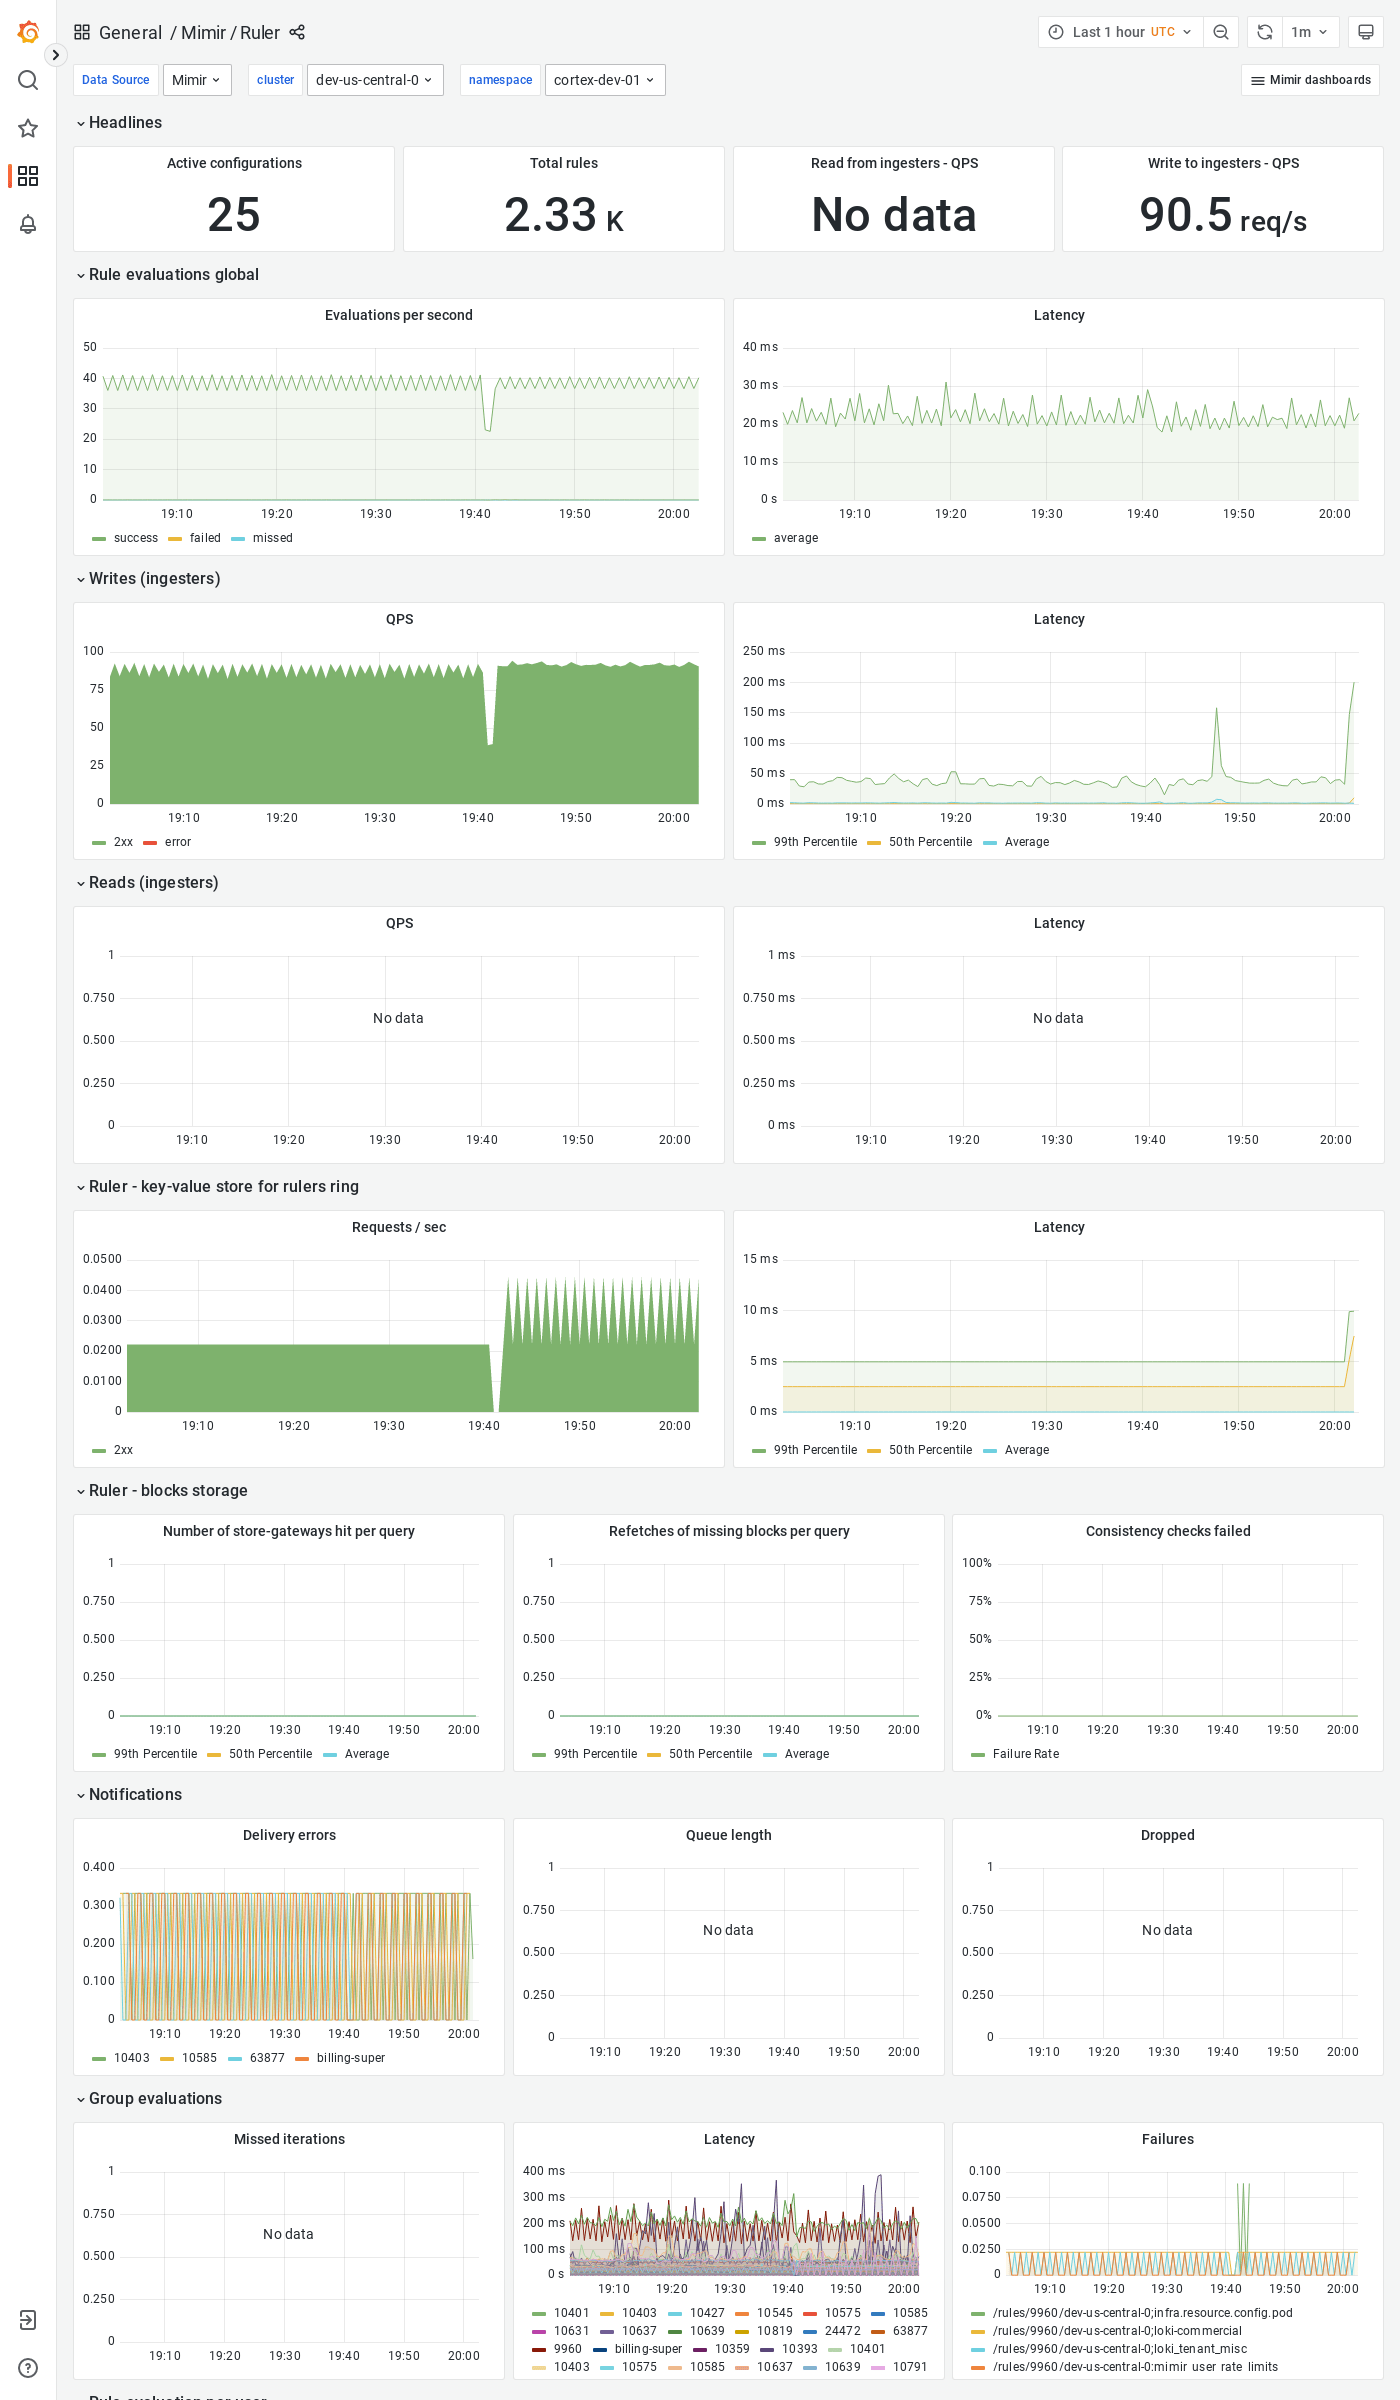The height and width of the screenshot is (2400, 1400).
Task: Open refresh interval 1m dropdown
Action: point(1309,32)
